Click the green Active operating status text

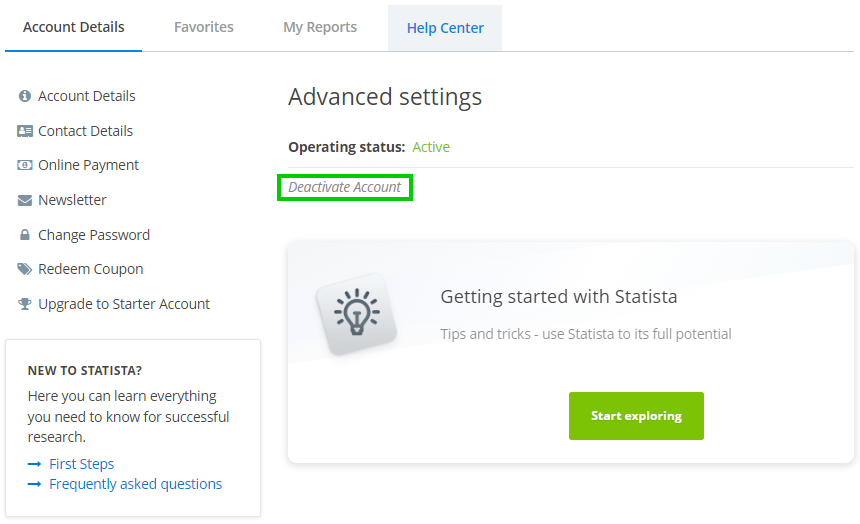[431, 147]
